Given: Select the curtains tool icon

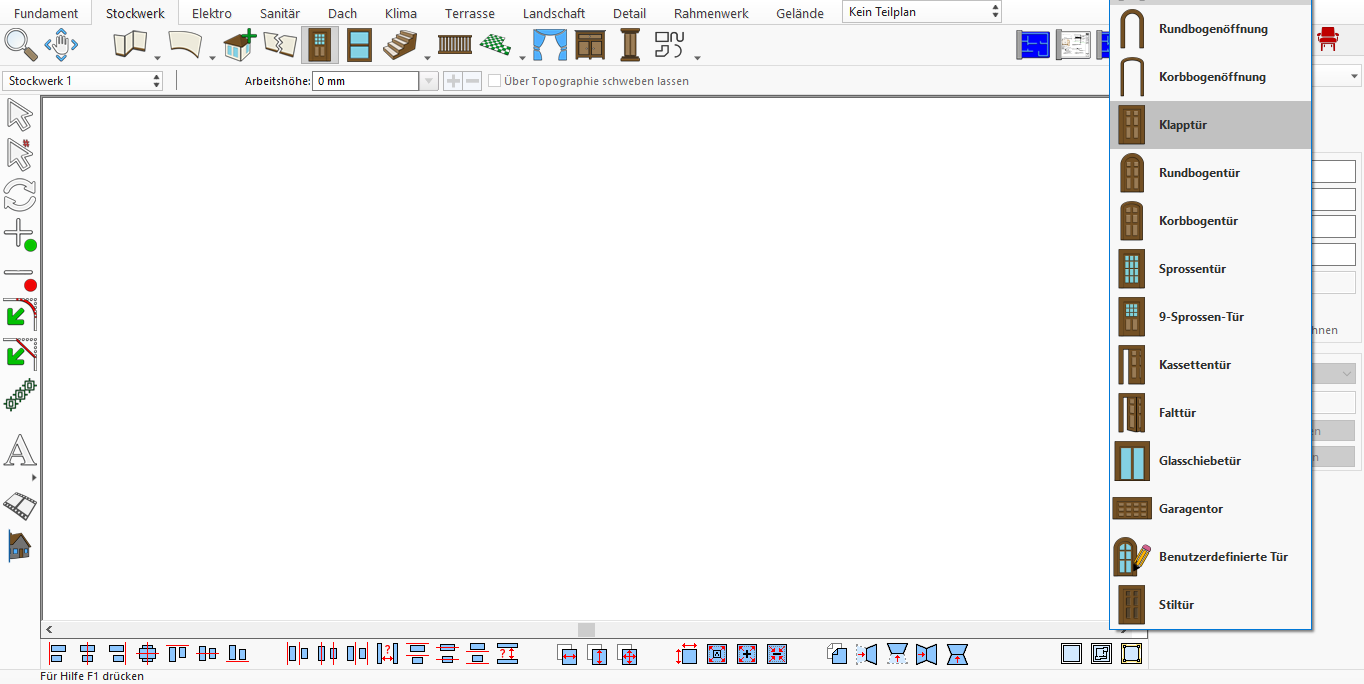Looking at the screenshot, I should click(x=549, y=45).
